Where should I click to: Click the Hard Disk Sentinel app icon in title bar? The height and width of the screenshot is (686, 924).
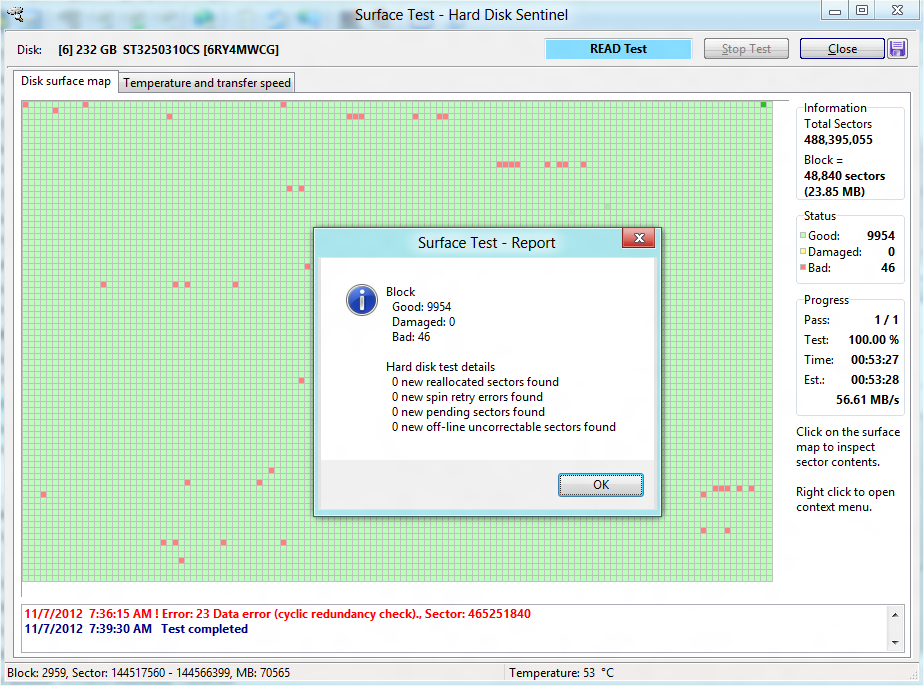tap(16, 14)
